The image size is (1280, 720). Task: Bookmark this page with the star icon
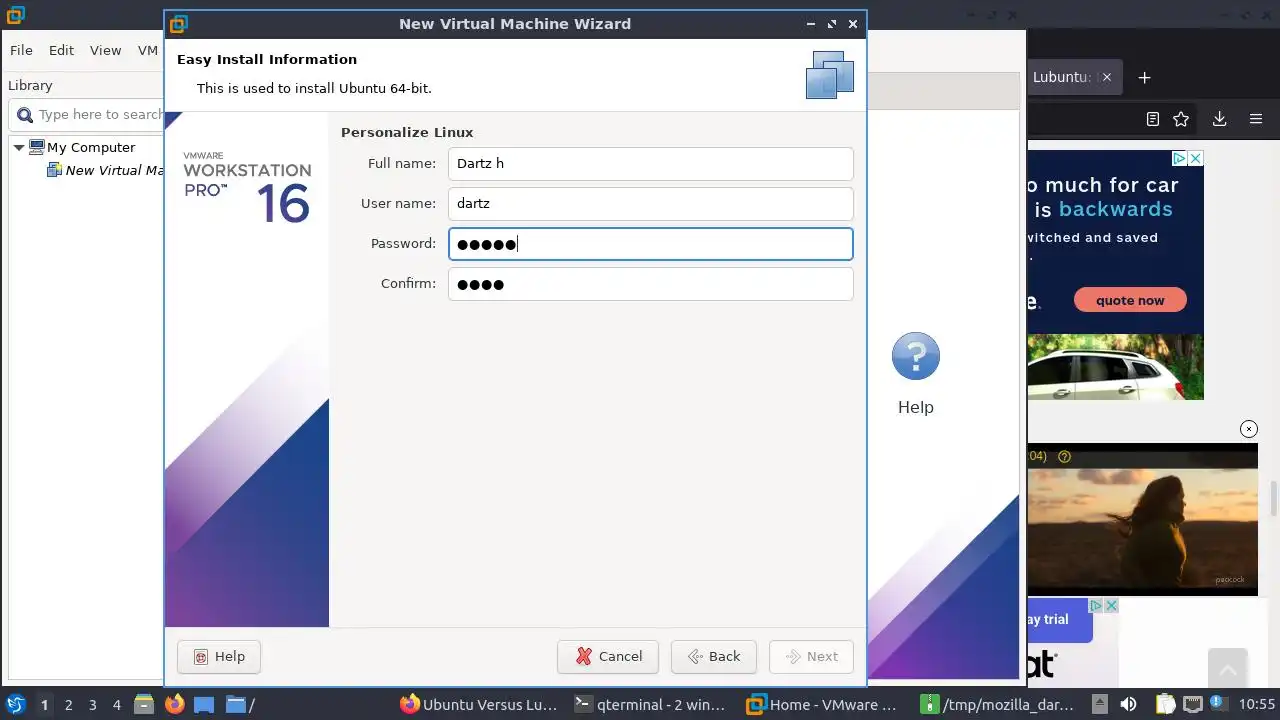pos(1181,119)
